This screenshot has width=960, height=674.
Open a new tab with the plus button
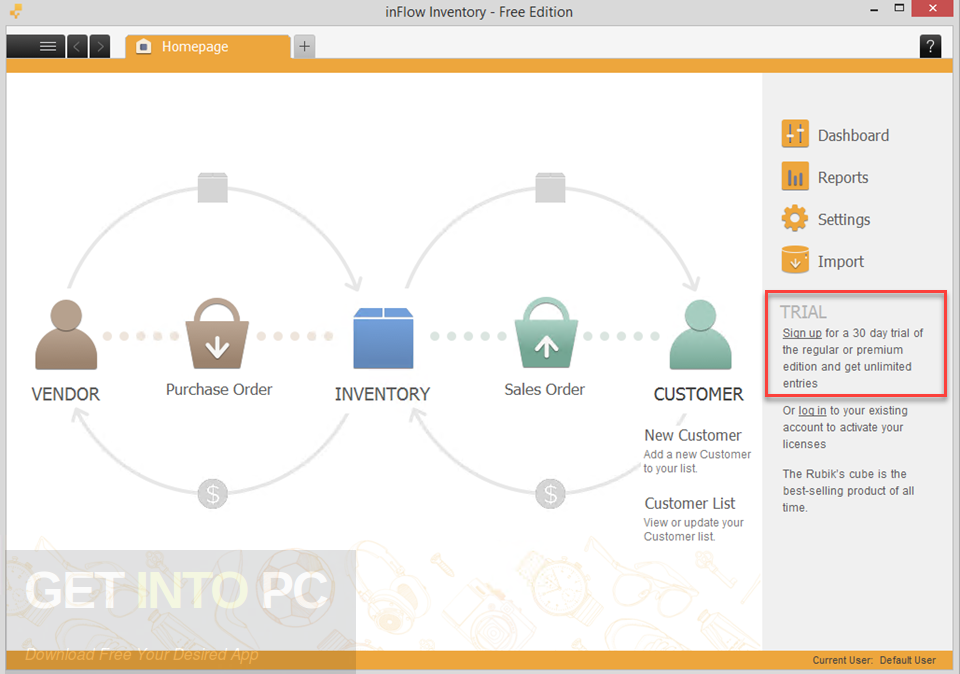coord(304,47)
